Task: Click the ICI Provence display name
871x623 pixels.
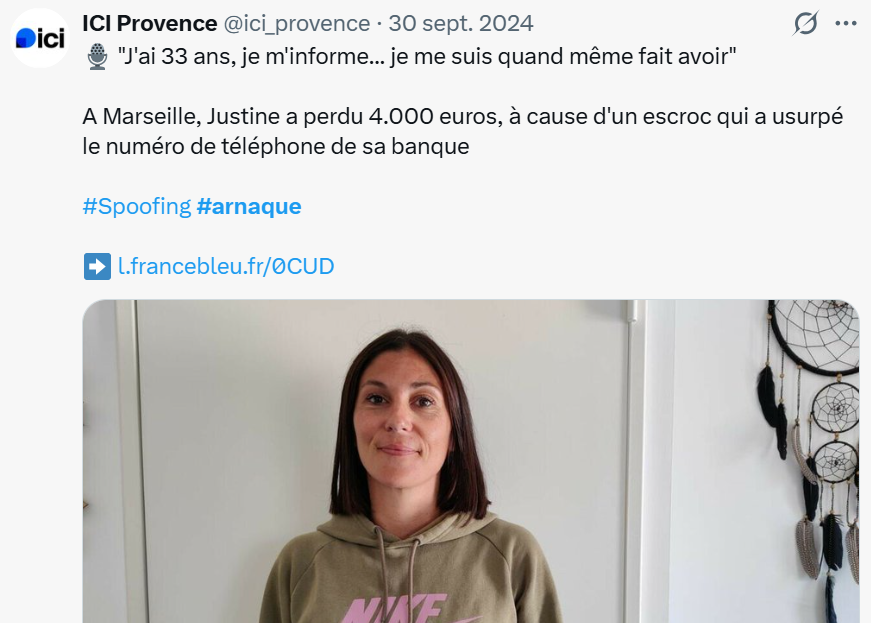Action: click(x=149, y=23)
